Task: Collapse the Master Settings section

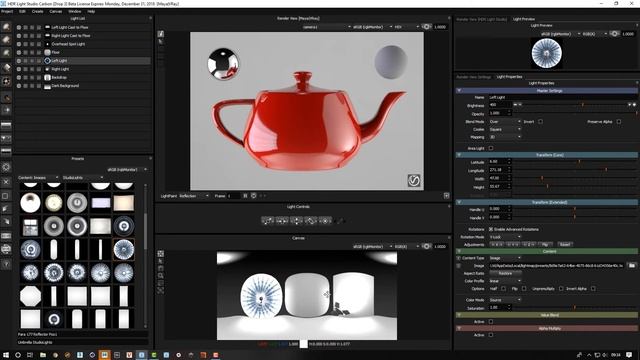Action: pyautogui.click(x=459, y=91)
